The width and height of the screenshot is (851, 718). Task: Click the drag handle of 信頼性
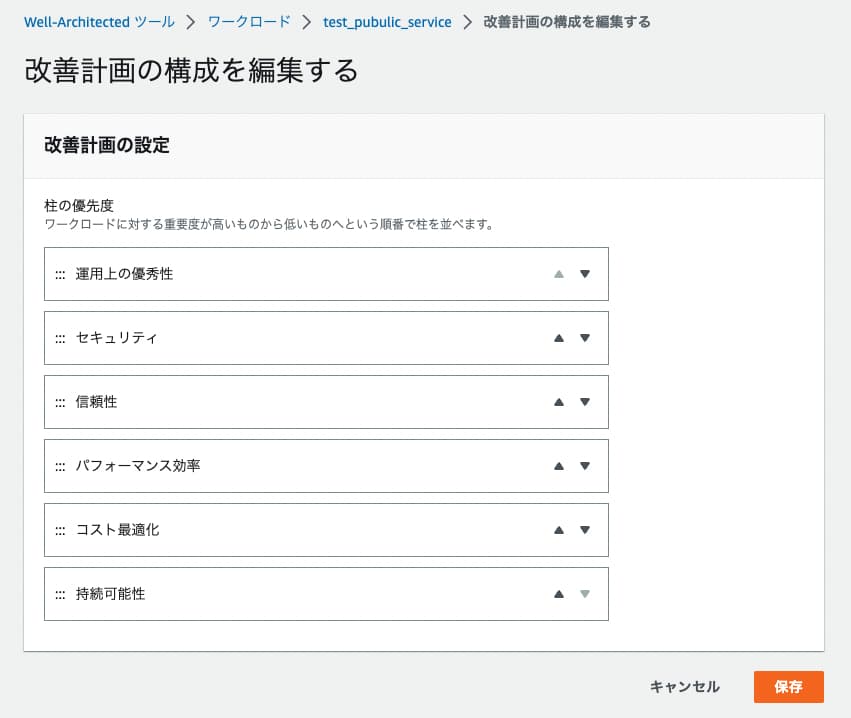click(x=60, y=403)
